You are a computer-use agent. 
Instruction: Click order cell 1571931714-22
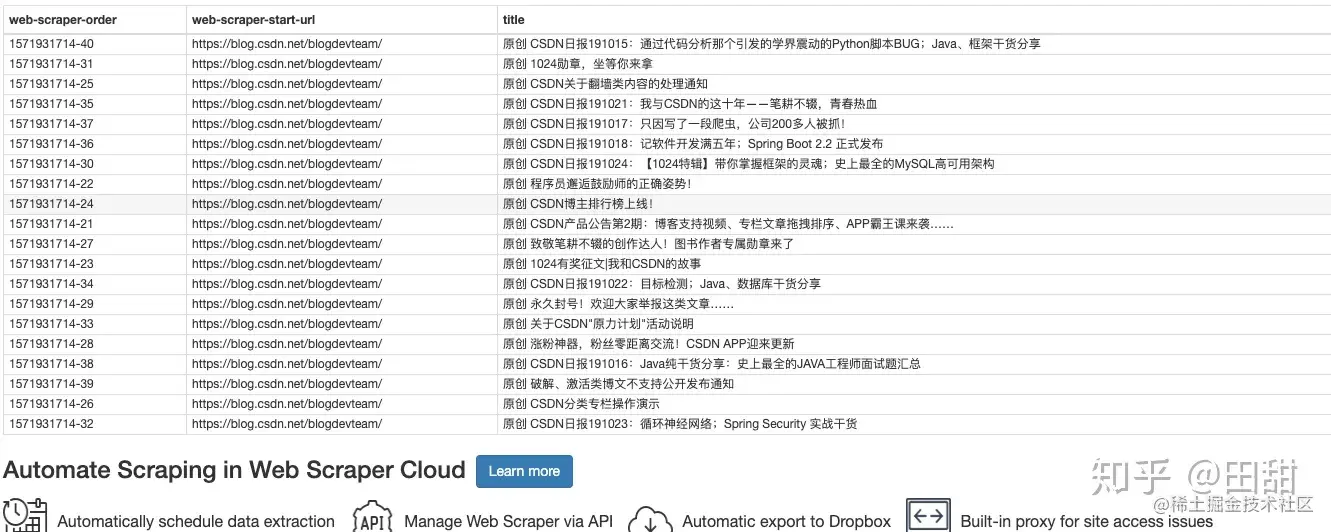[x=51, y=184]
